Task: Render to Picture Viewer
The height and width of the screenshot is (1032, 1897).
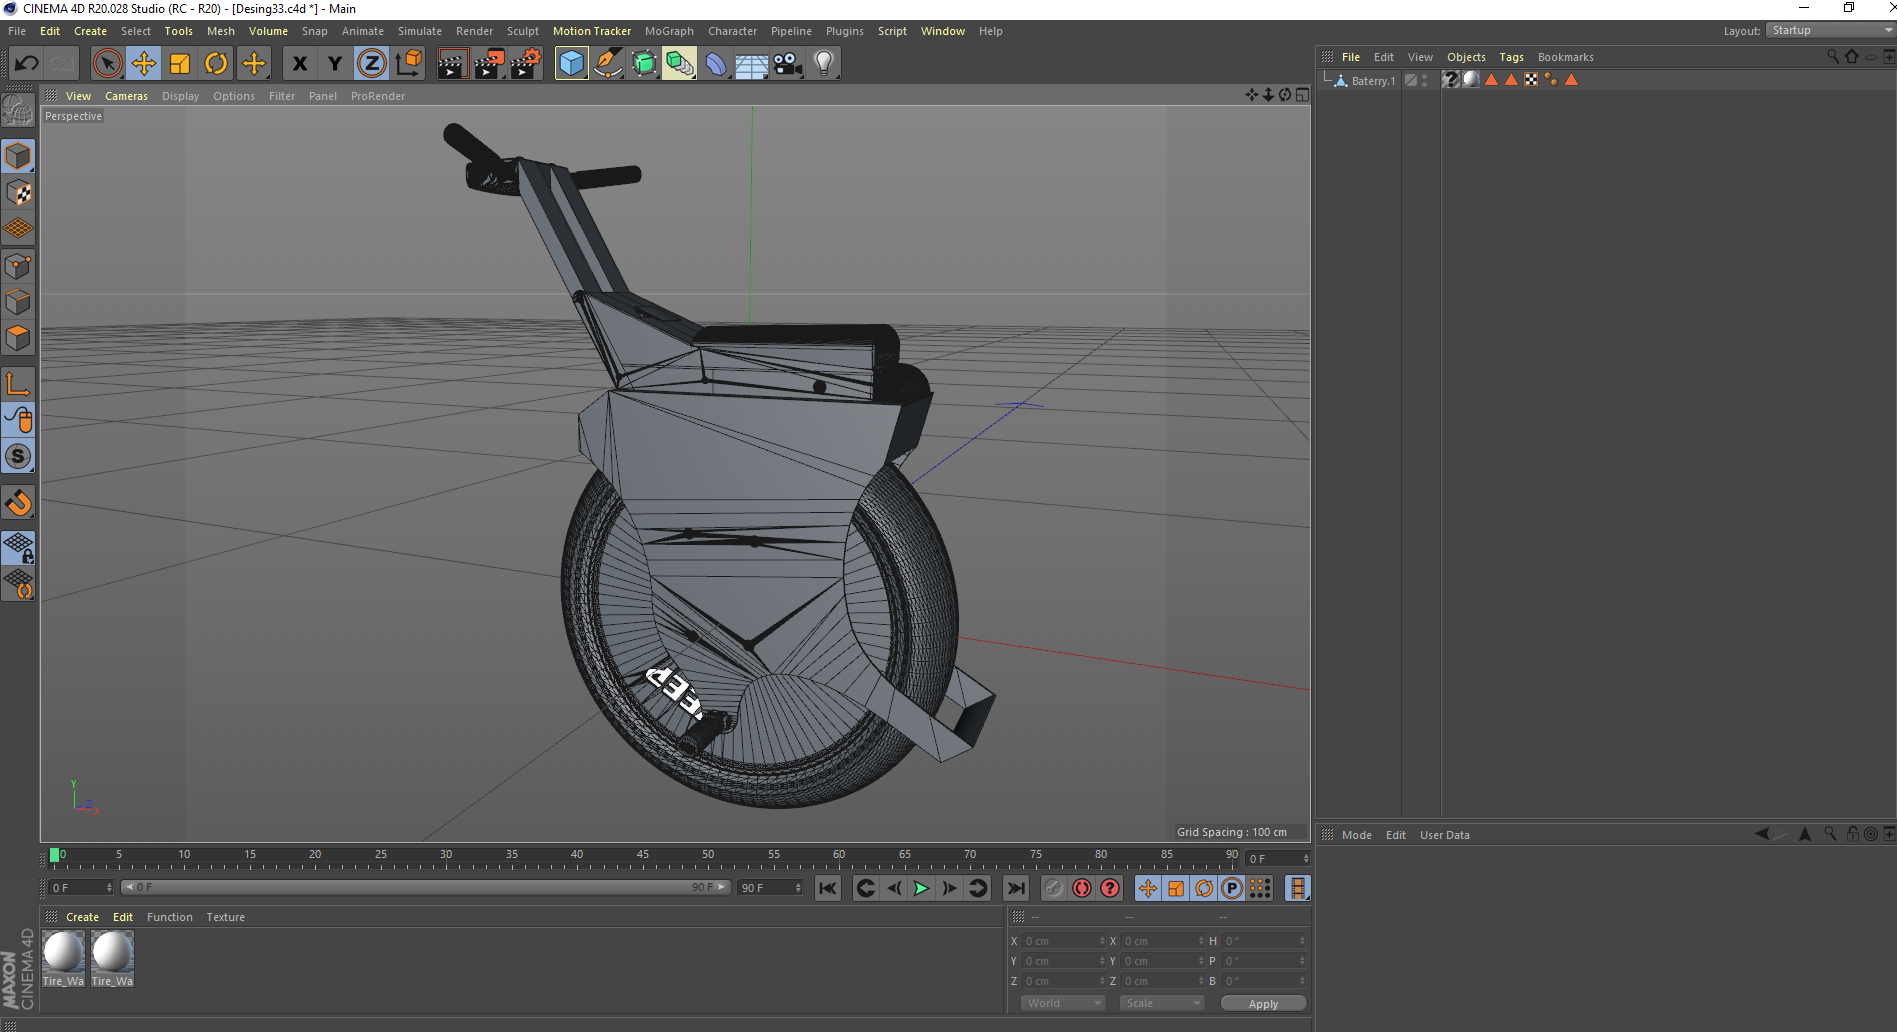Action: (488, 64)
